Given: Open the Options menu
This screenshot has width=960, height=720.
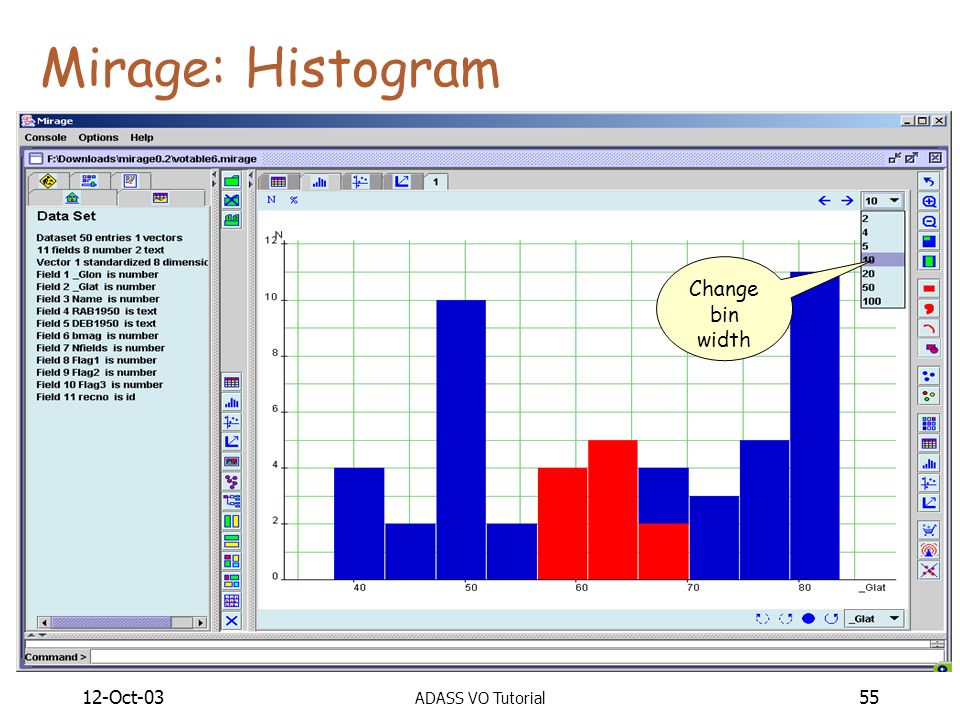Looking at the screenshot, I should coord(98,137).
